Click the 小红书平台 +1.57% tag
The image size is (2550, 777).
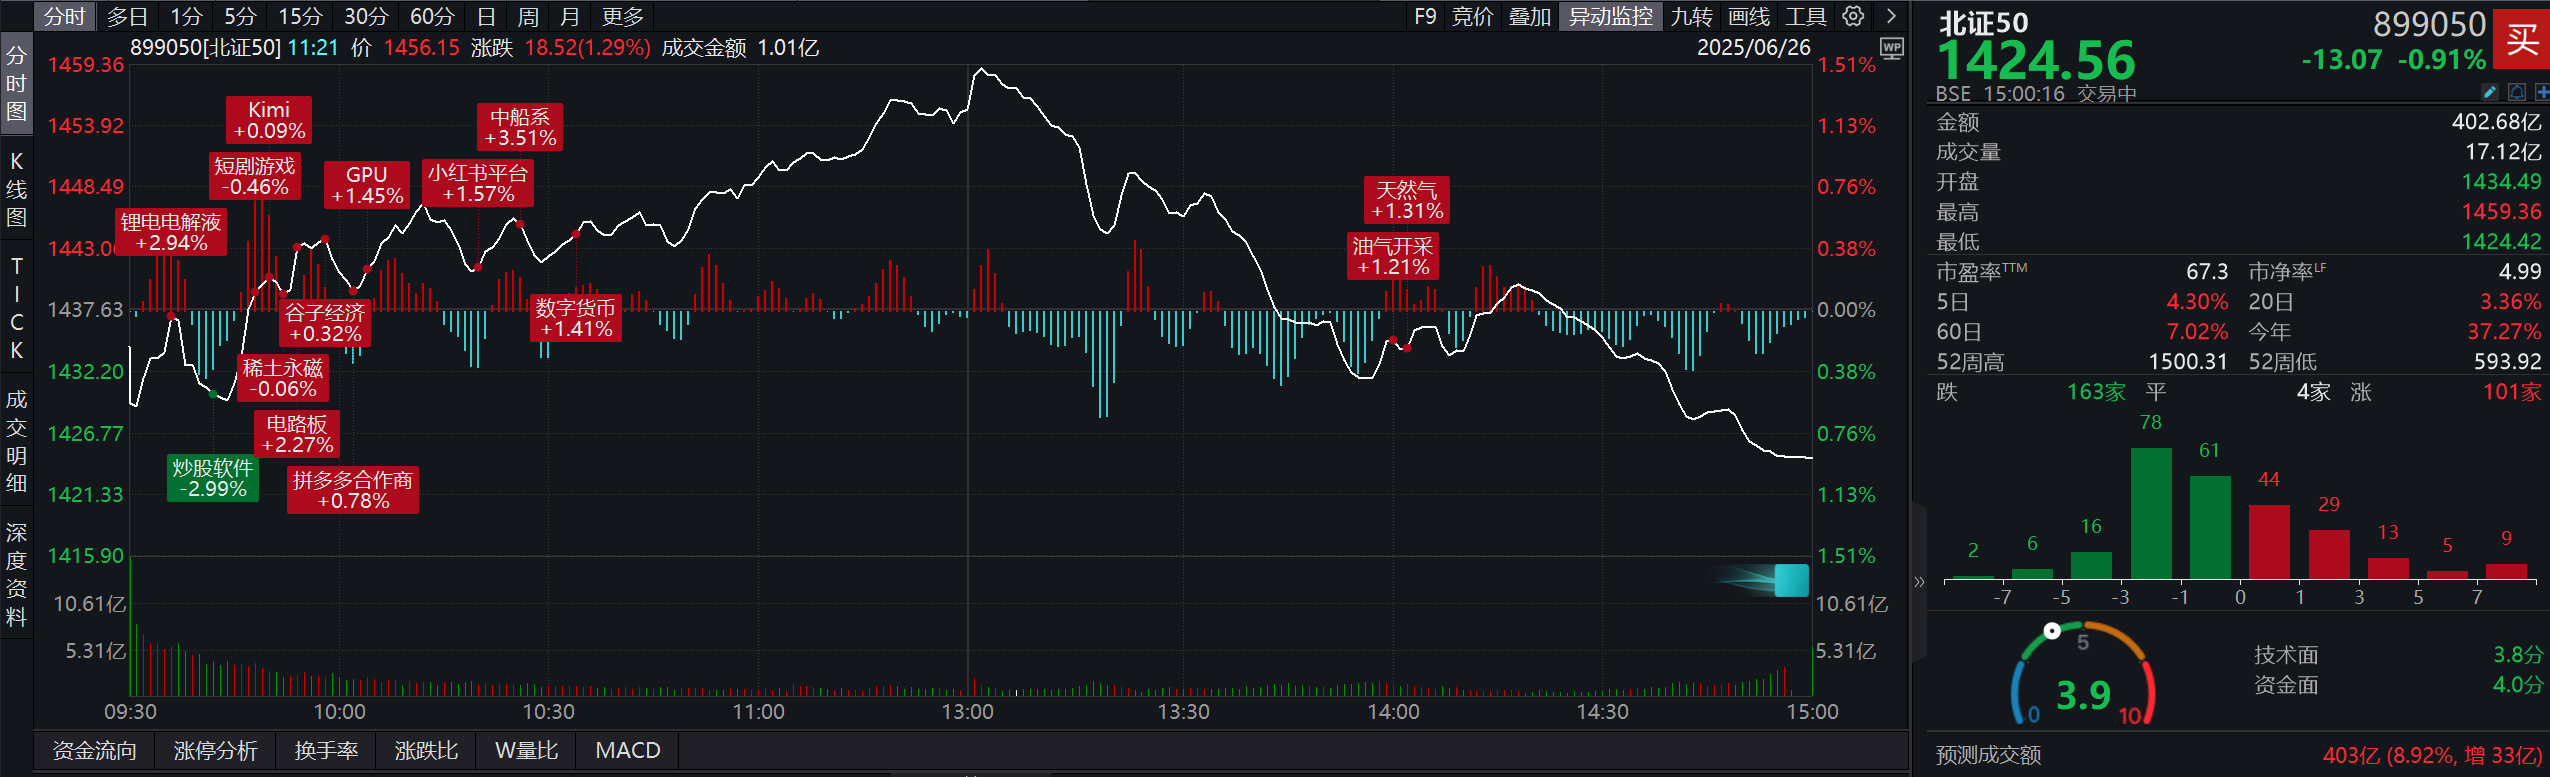coord(478,183)
